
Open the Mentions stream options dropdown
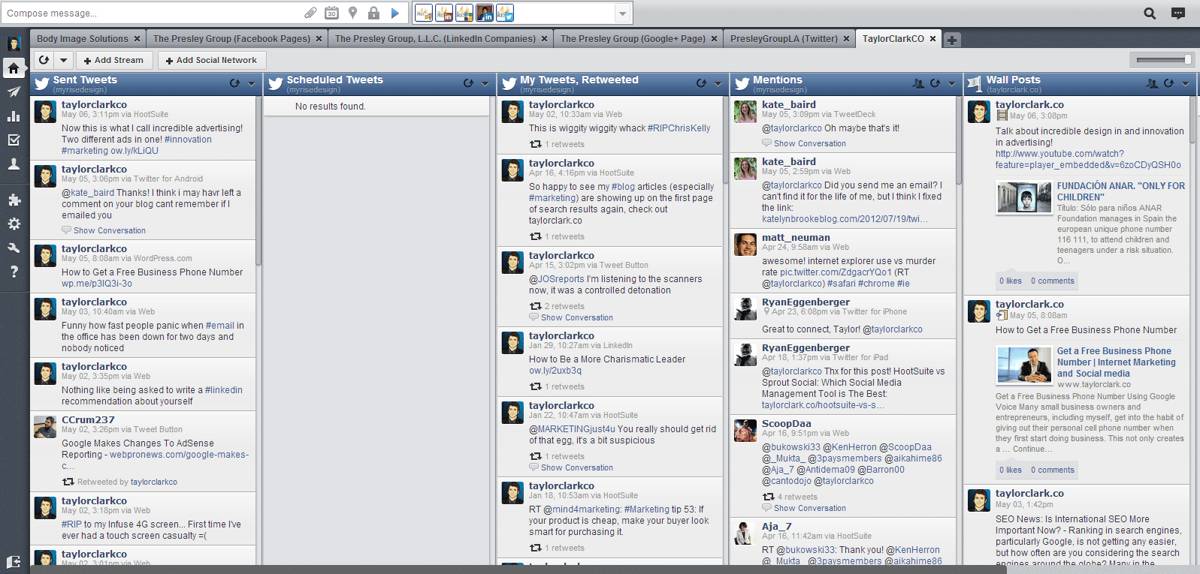pyautogui.click(x=950, y=84)
